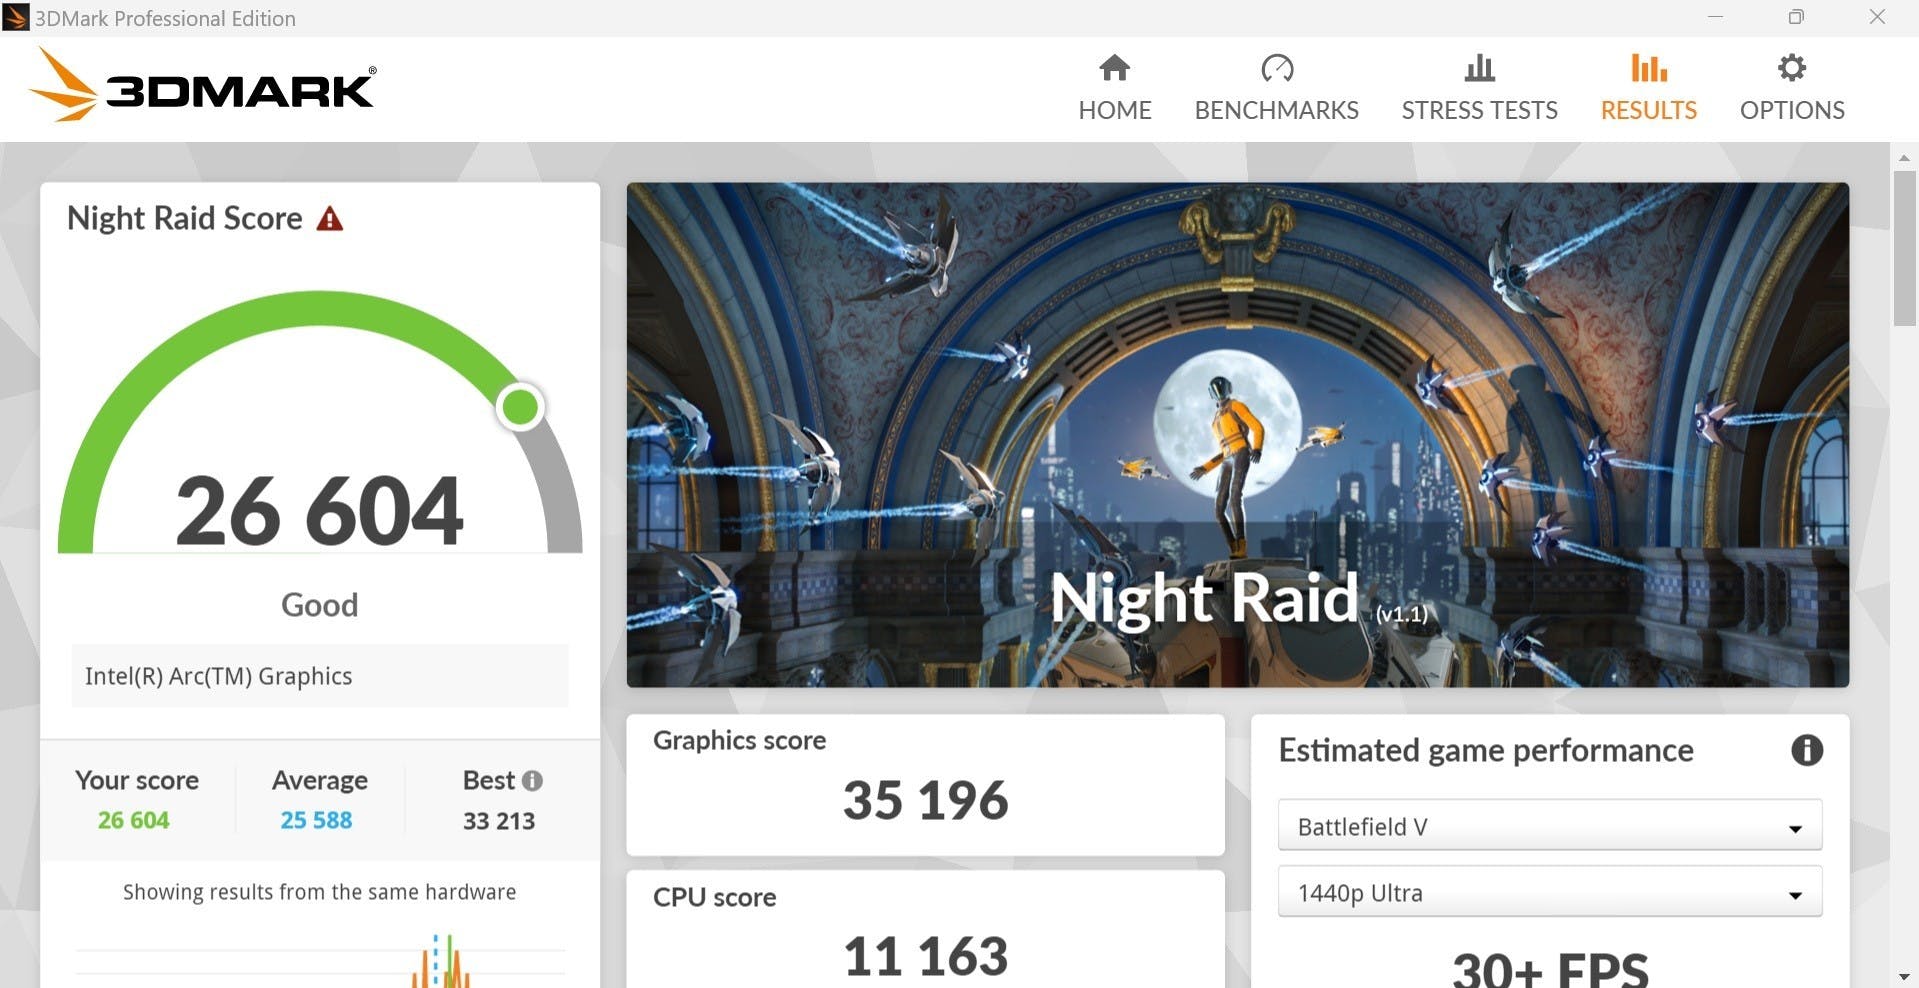Open the 1440p Ultra resolution dropdown
Image resolution: width=1919 pixels, height=988 pixels.
pyautogui.click(x=1549, y=893)
